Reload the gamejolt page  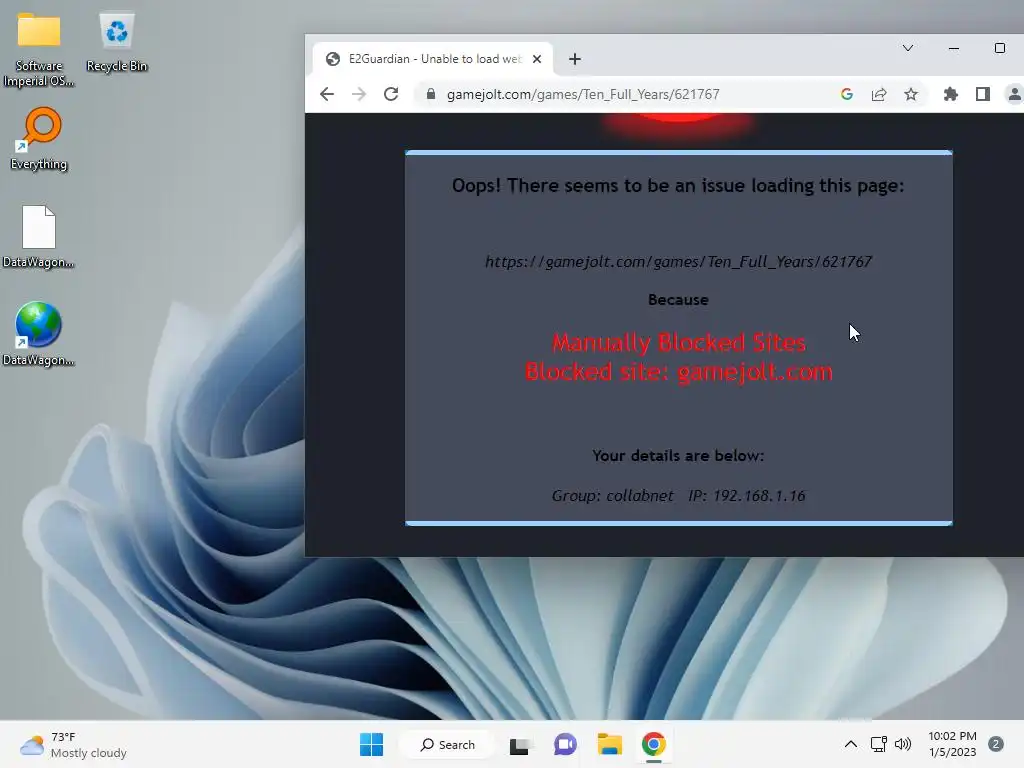[x=391, y=94]
